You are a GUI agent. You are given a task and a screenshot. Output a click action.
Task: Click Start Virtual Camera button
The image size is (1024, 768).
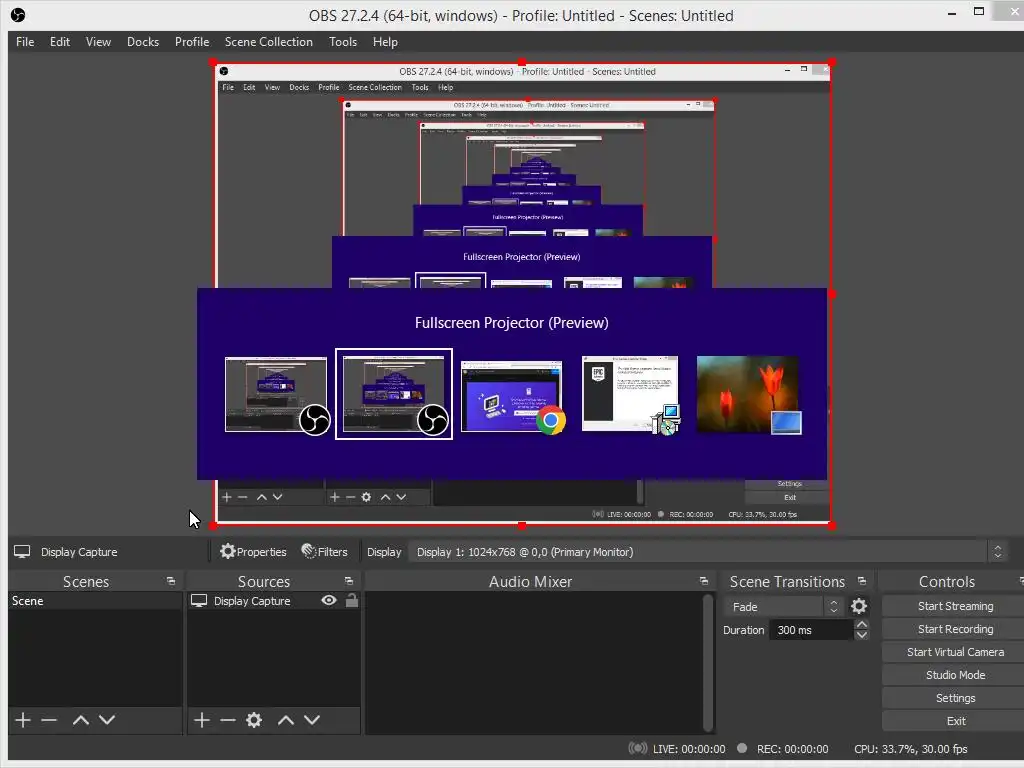pyautogui.click(x=955, y=652)
